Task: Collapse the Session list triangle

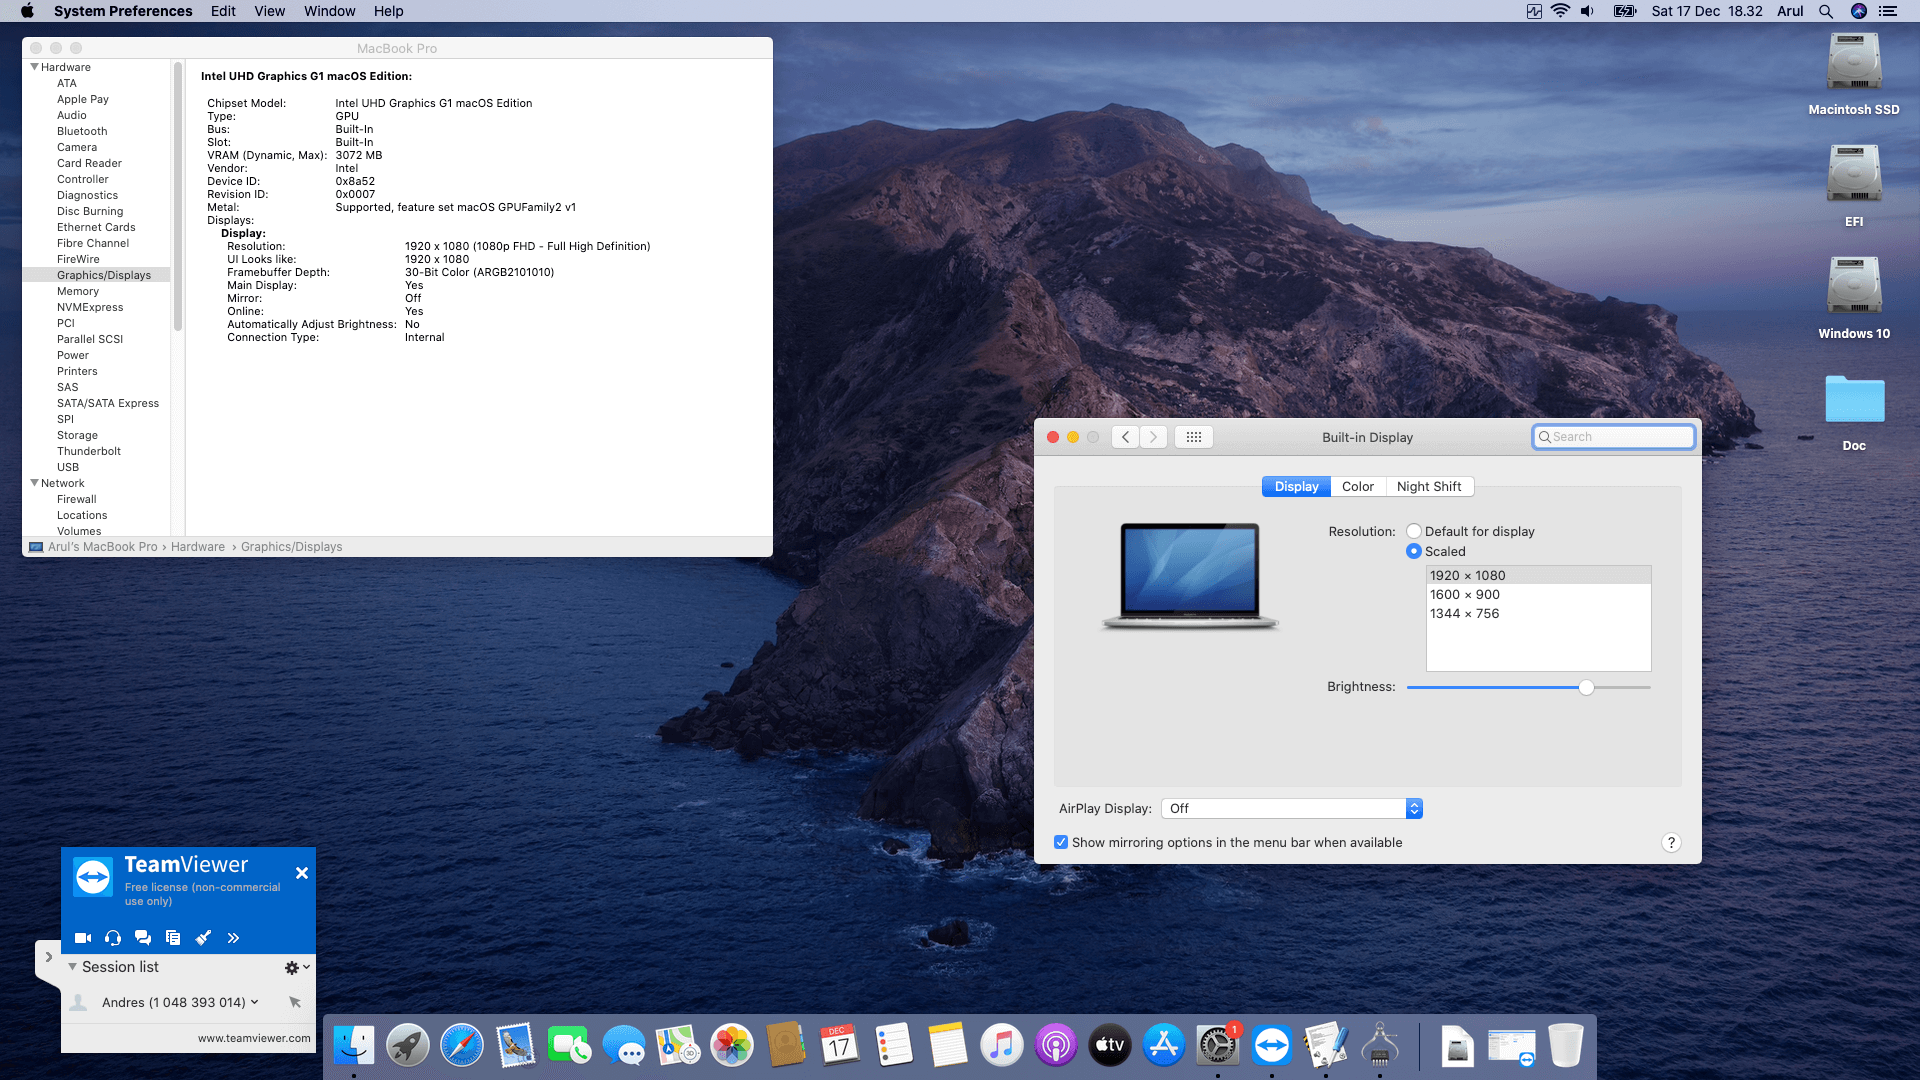Action: tap(72, 967)
